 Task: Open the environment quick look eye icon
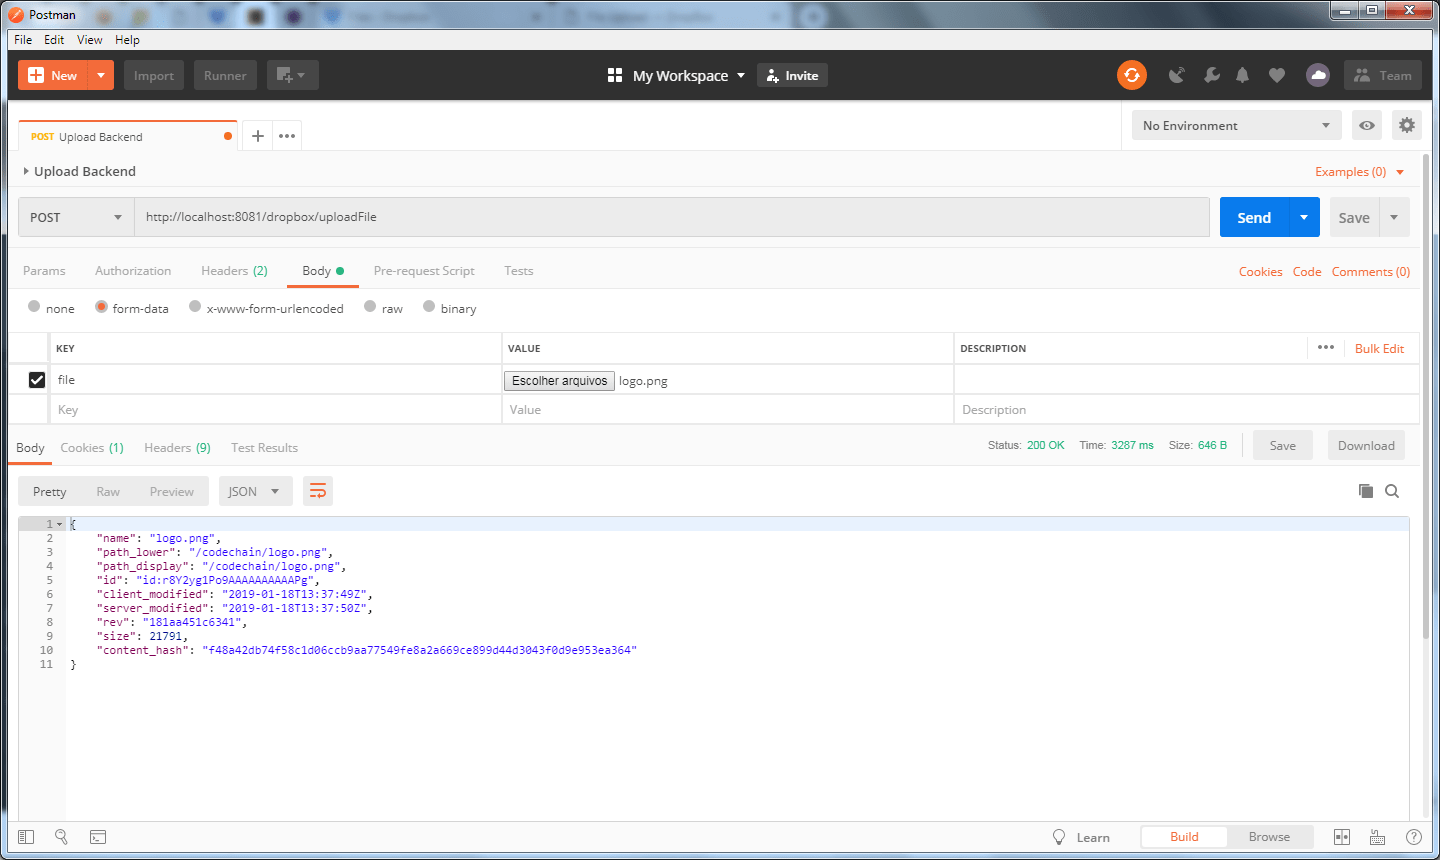[1367, 125]
